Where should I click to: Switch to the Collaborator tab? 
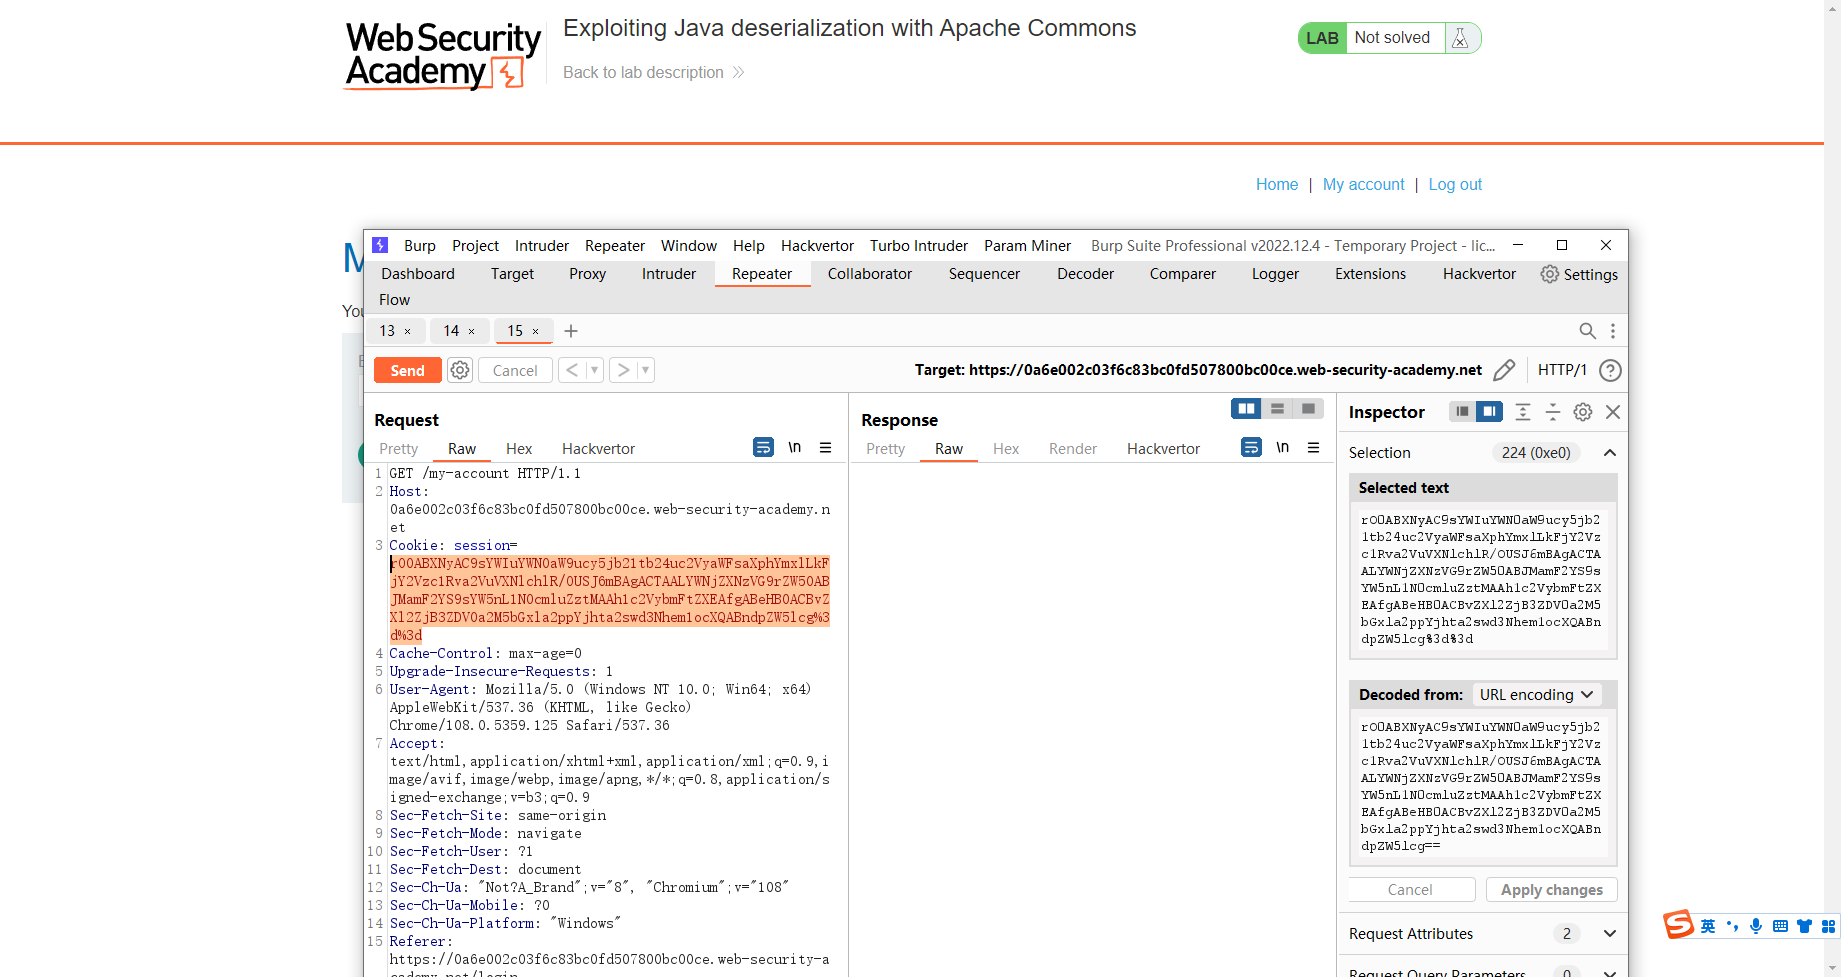(870, 273)
